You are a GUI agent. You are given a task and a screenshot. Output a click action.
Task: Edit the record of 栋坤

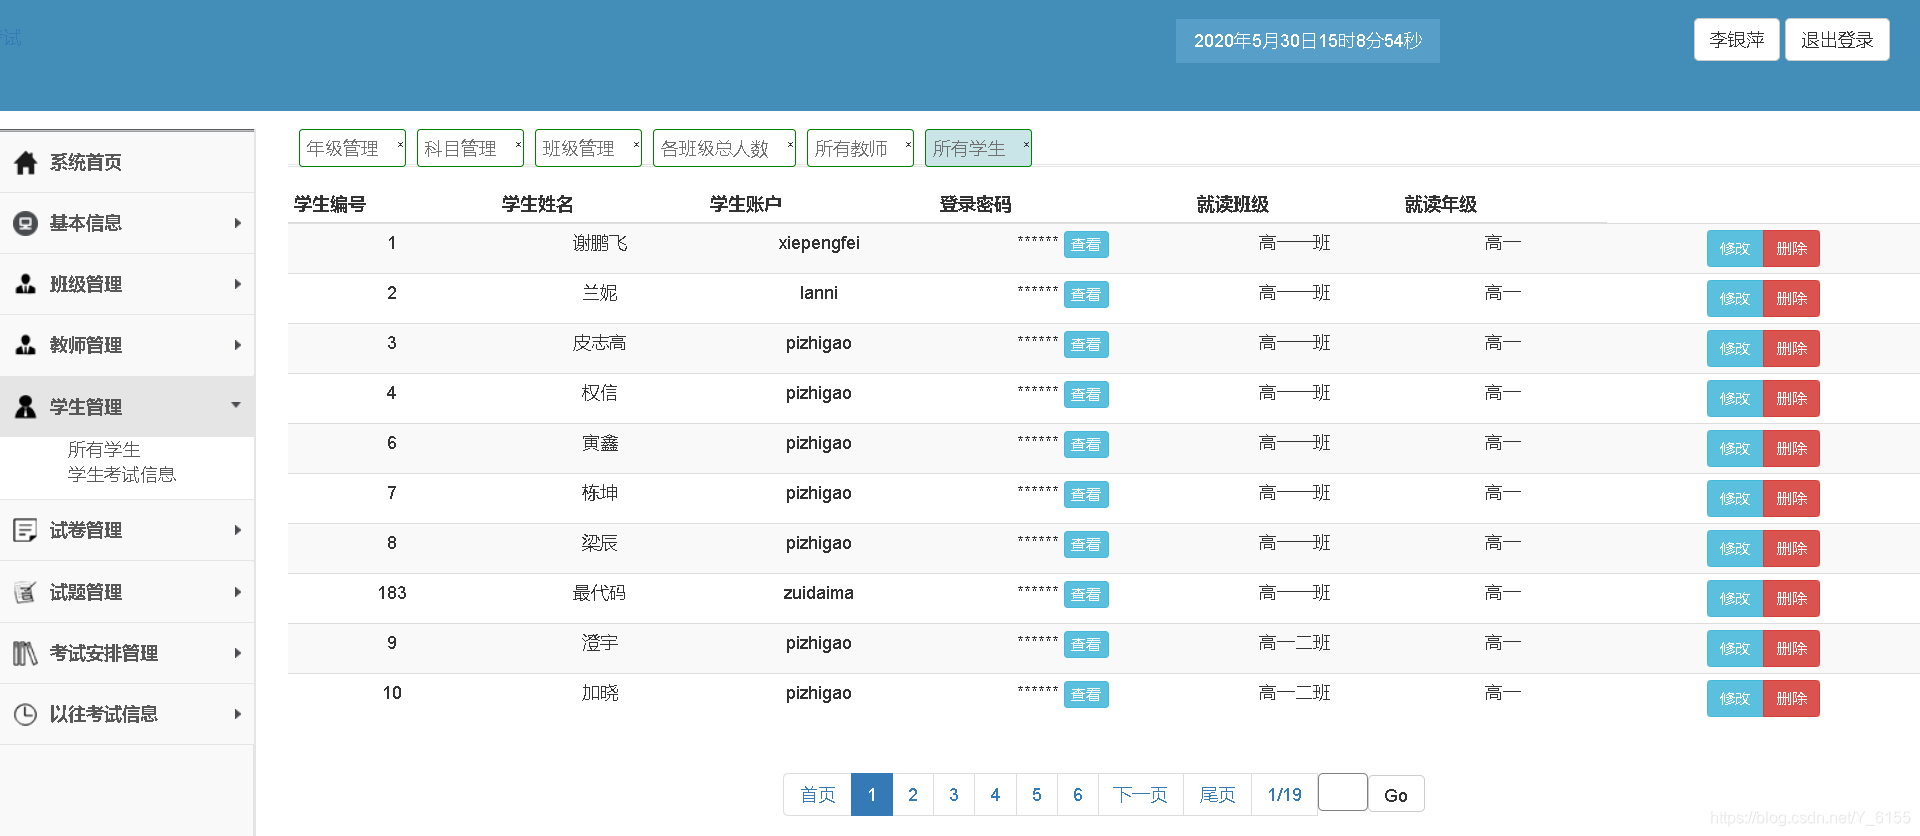coord(1735,499)
